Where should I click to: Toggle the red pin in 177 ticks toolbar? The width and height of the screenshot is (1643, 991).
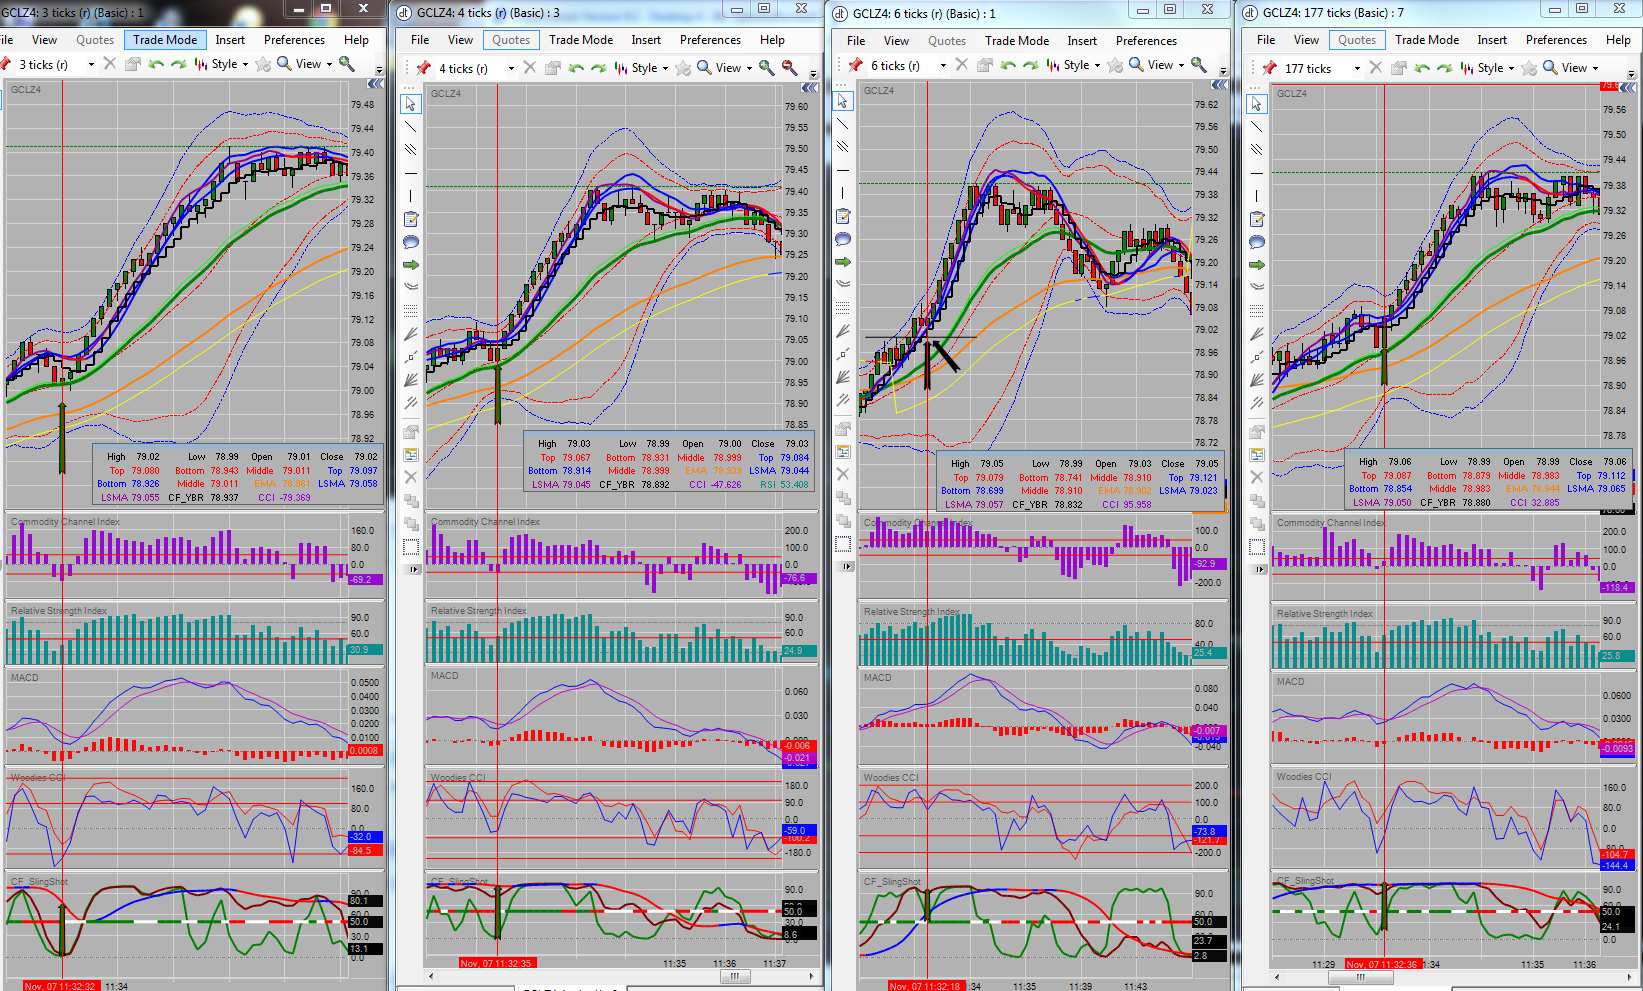[x=1269, y=68]
